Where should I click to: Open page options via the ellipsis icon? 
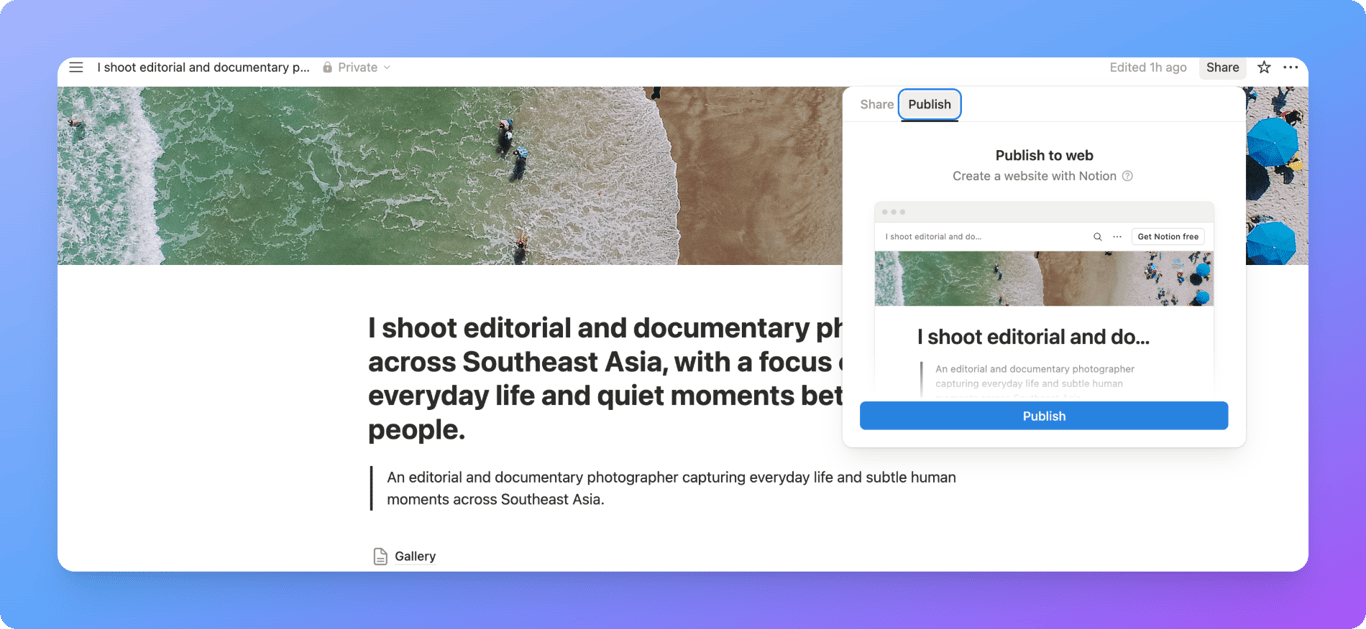tap(1290, 67)
